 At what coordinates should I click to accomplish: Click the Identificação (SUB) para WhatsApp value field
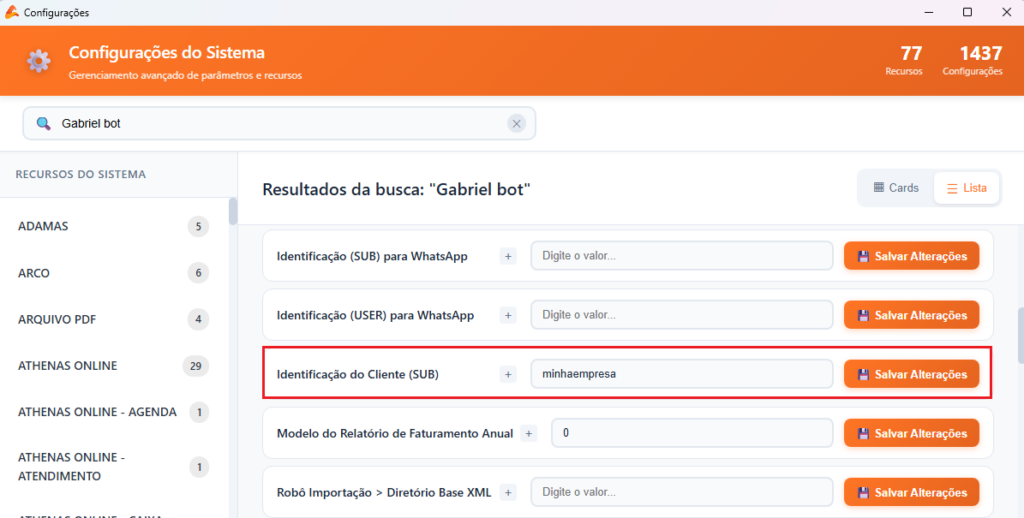click(681, 256)
